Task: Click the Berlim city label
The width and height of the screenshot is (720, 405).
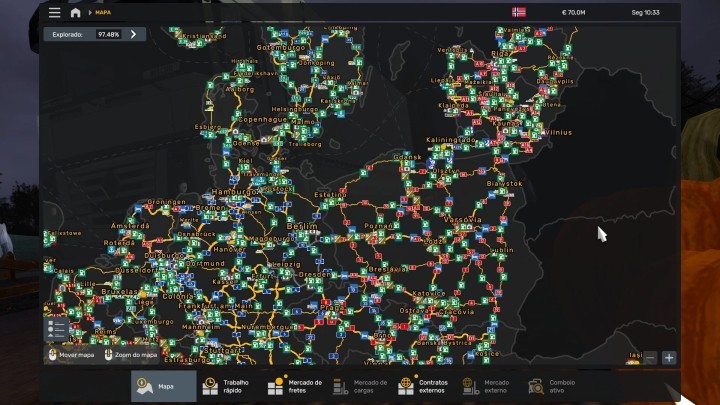Action: point(302,226)
